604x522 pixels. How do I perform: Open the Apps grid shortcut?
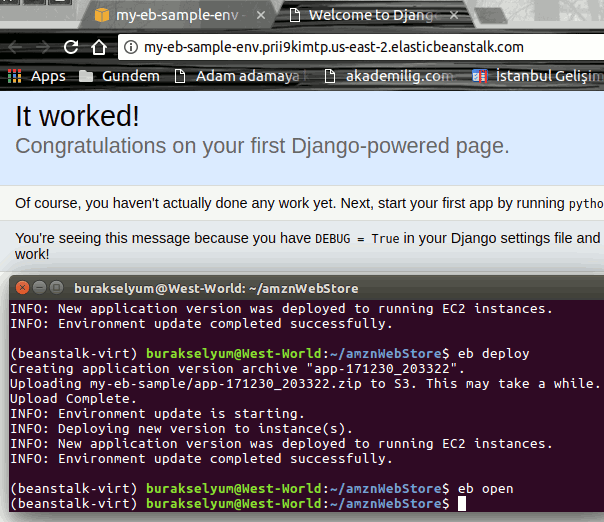[x=36, y=76]
